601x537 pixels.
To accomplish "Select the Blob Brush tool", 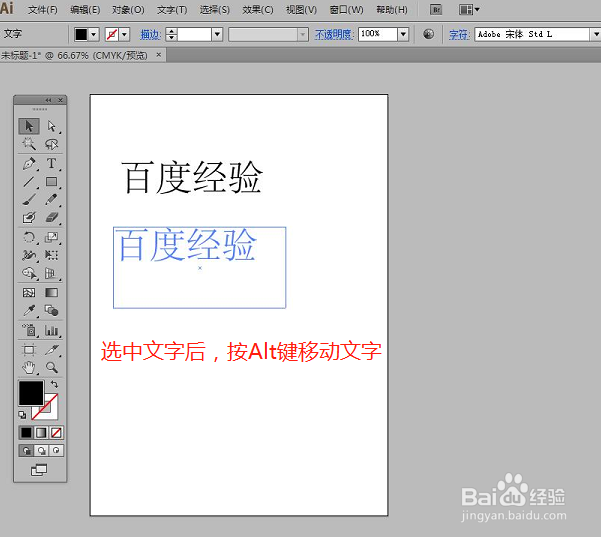I will pos(29,218).
